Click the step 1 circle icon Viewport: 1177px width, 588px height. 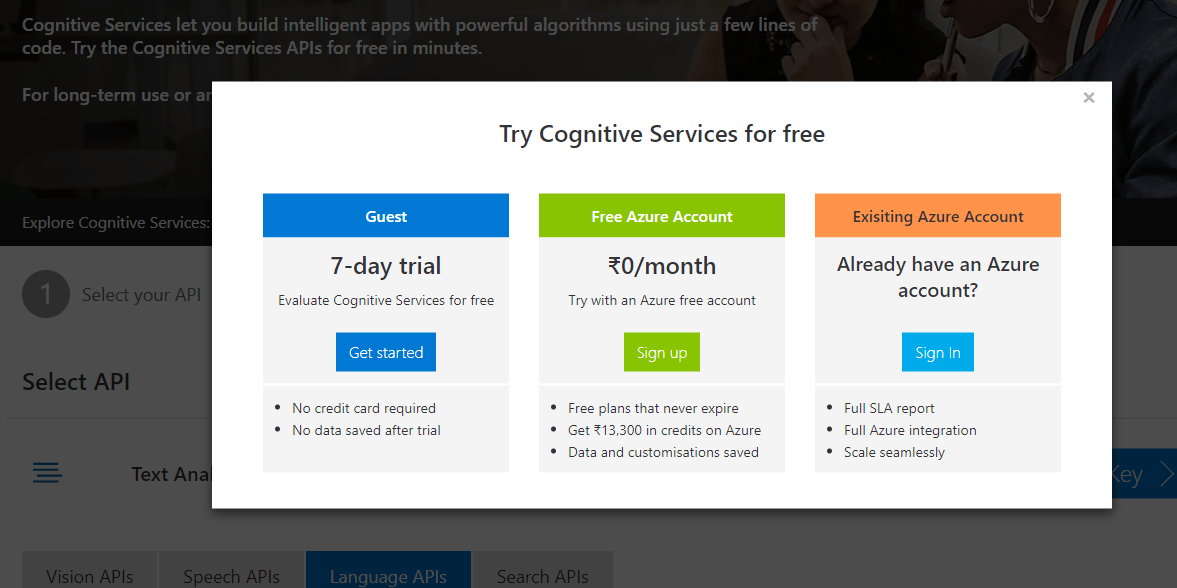point(46,294)
